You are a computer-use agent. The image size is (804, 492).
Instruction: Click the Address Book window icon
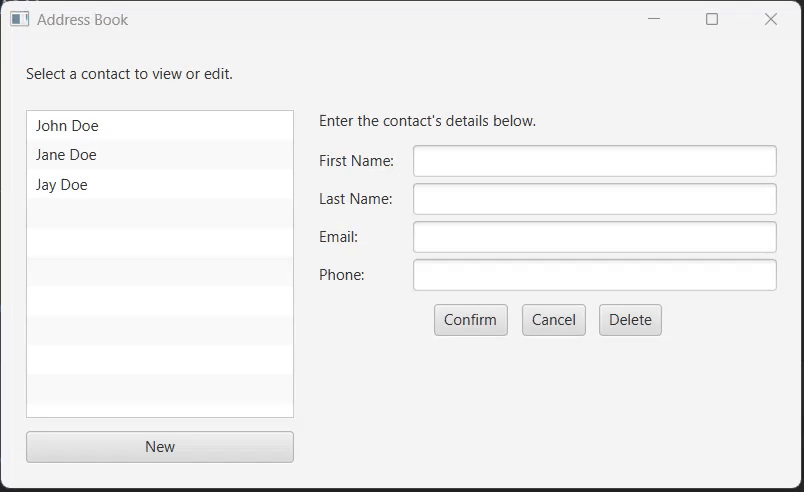tap(19, 19)
